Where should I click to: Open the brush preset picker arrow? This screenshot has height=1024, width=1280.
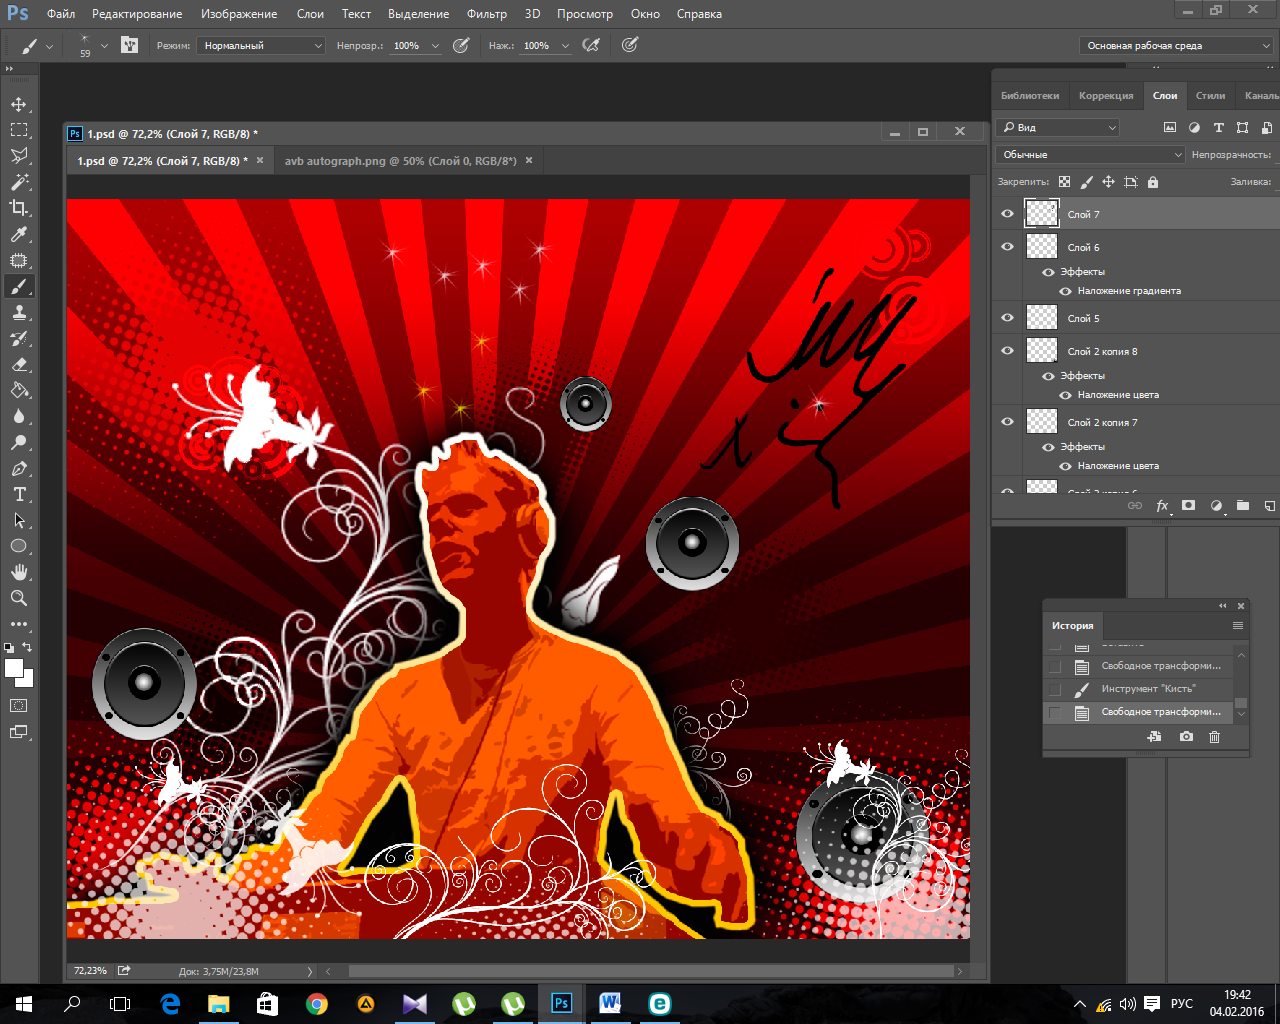104,46
